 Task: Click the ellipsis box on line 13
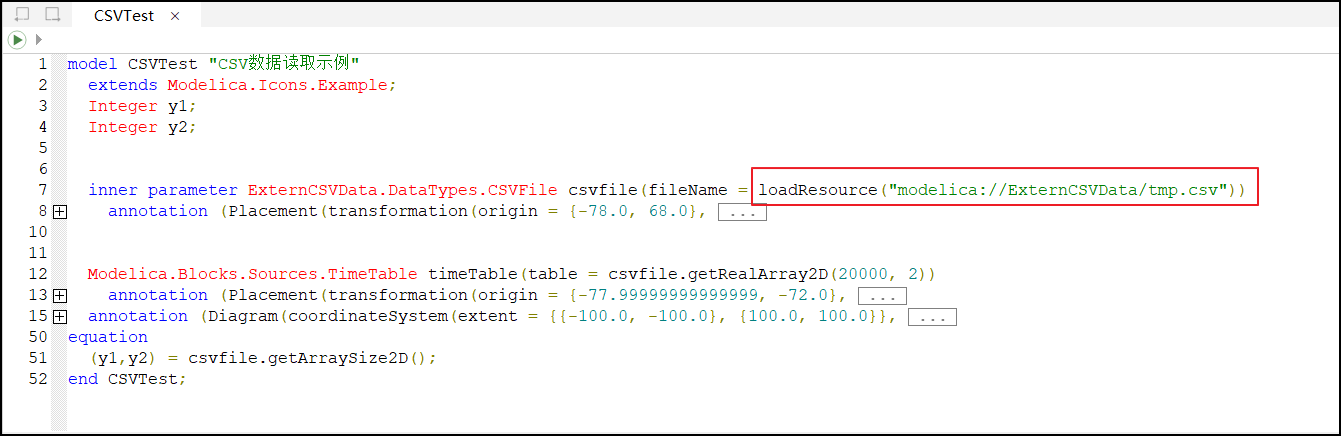coord(882,296)
